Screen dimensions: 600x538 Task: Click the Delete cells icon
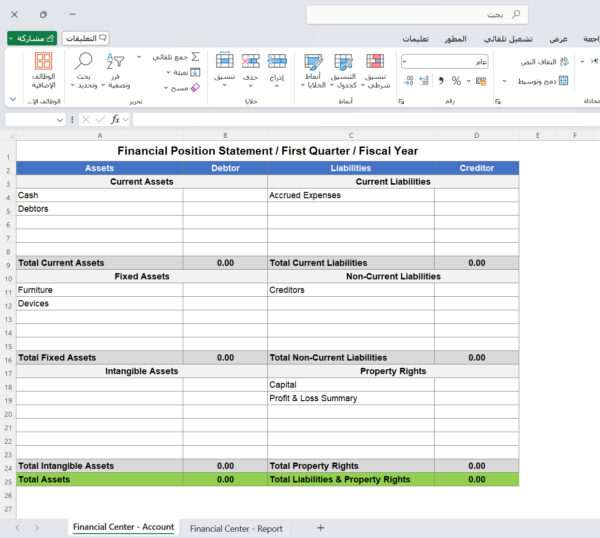[x=250, y=66]
